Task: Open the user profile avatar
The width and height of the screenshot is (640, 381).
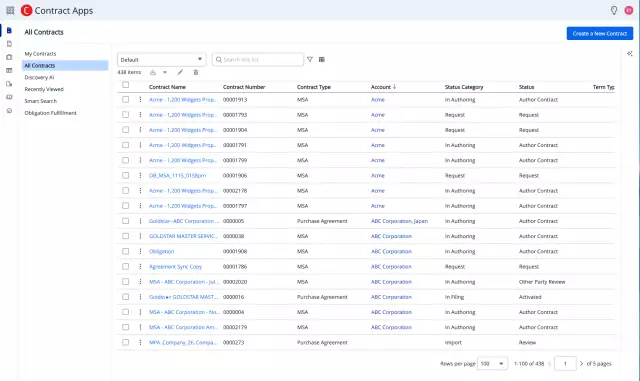Action: pos(629,10)
